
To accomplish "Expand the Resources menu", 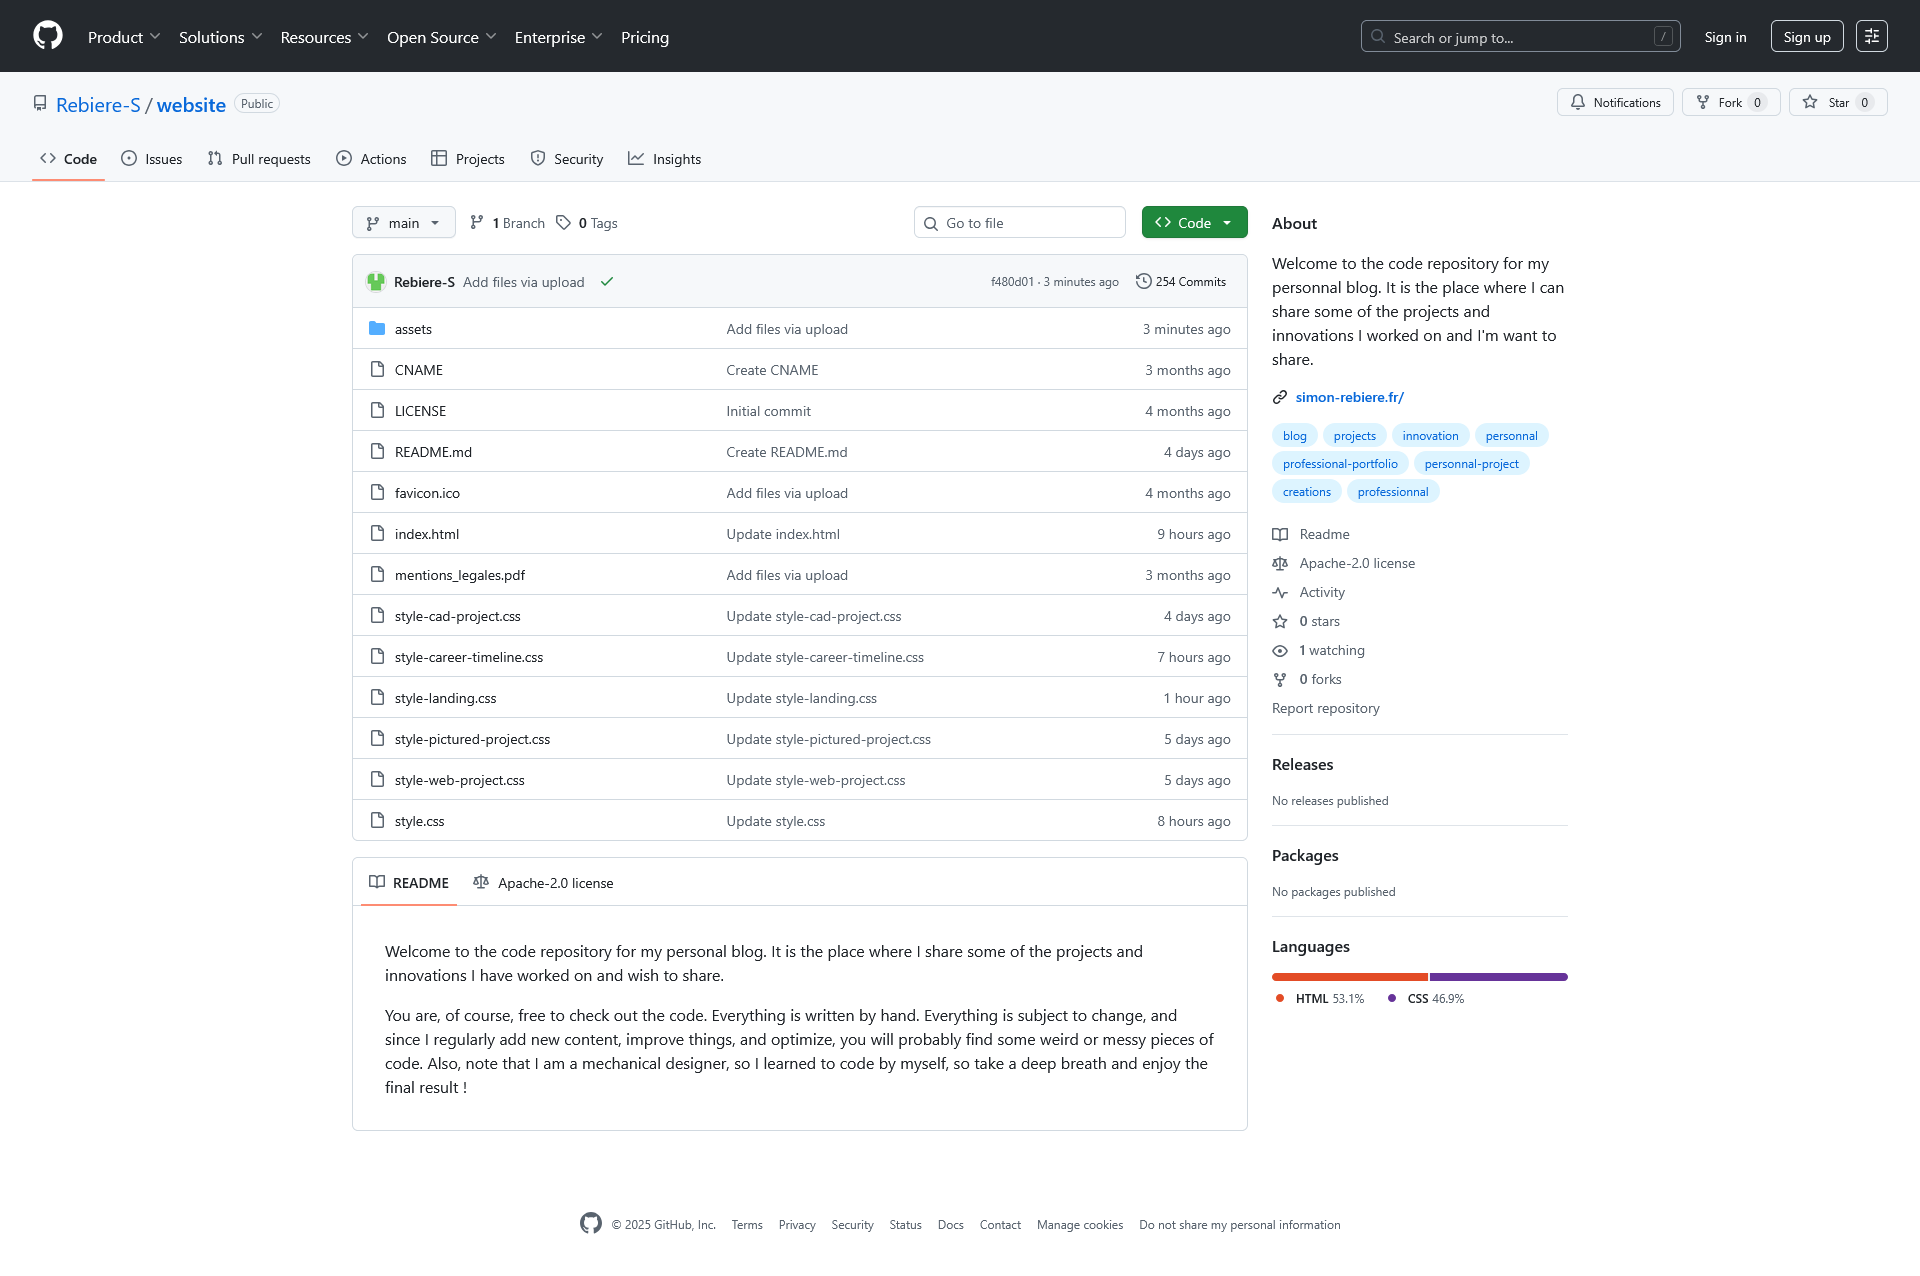I will pos(324,37).
